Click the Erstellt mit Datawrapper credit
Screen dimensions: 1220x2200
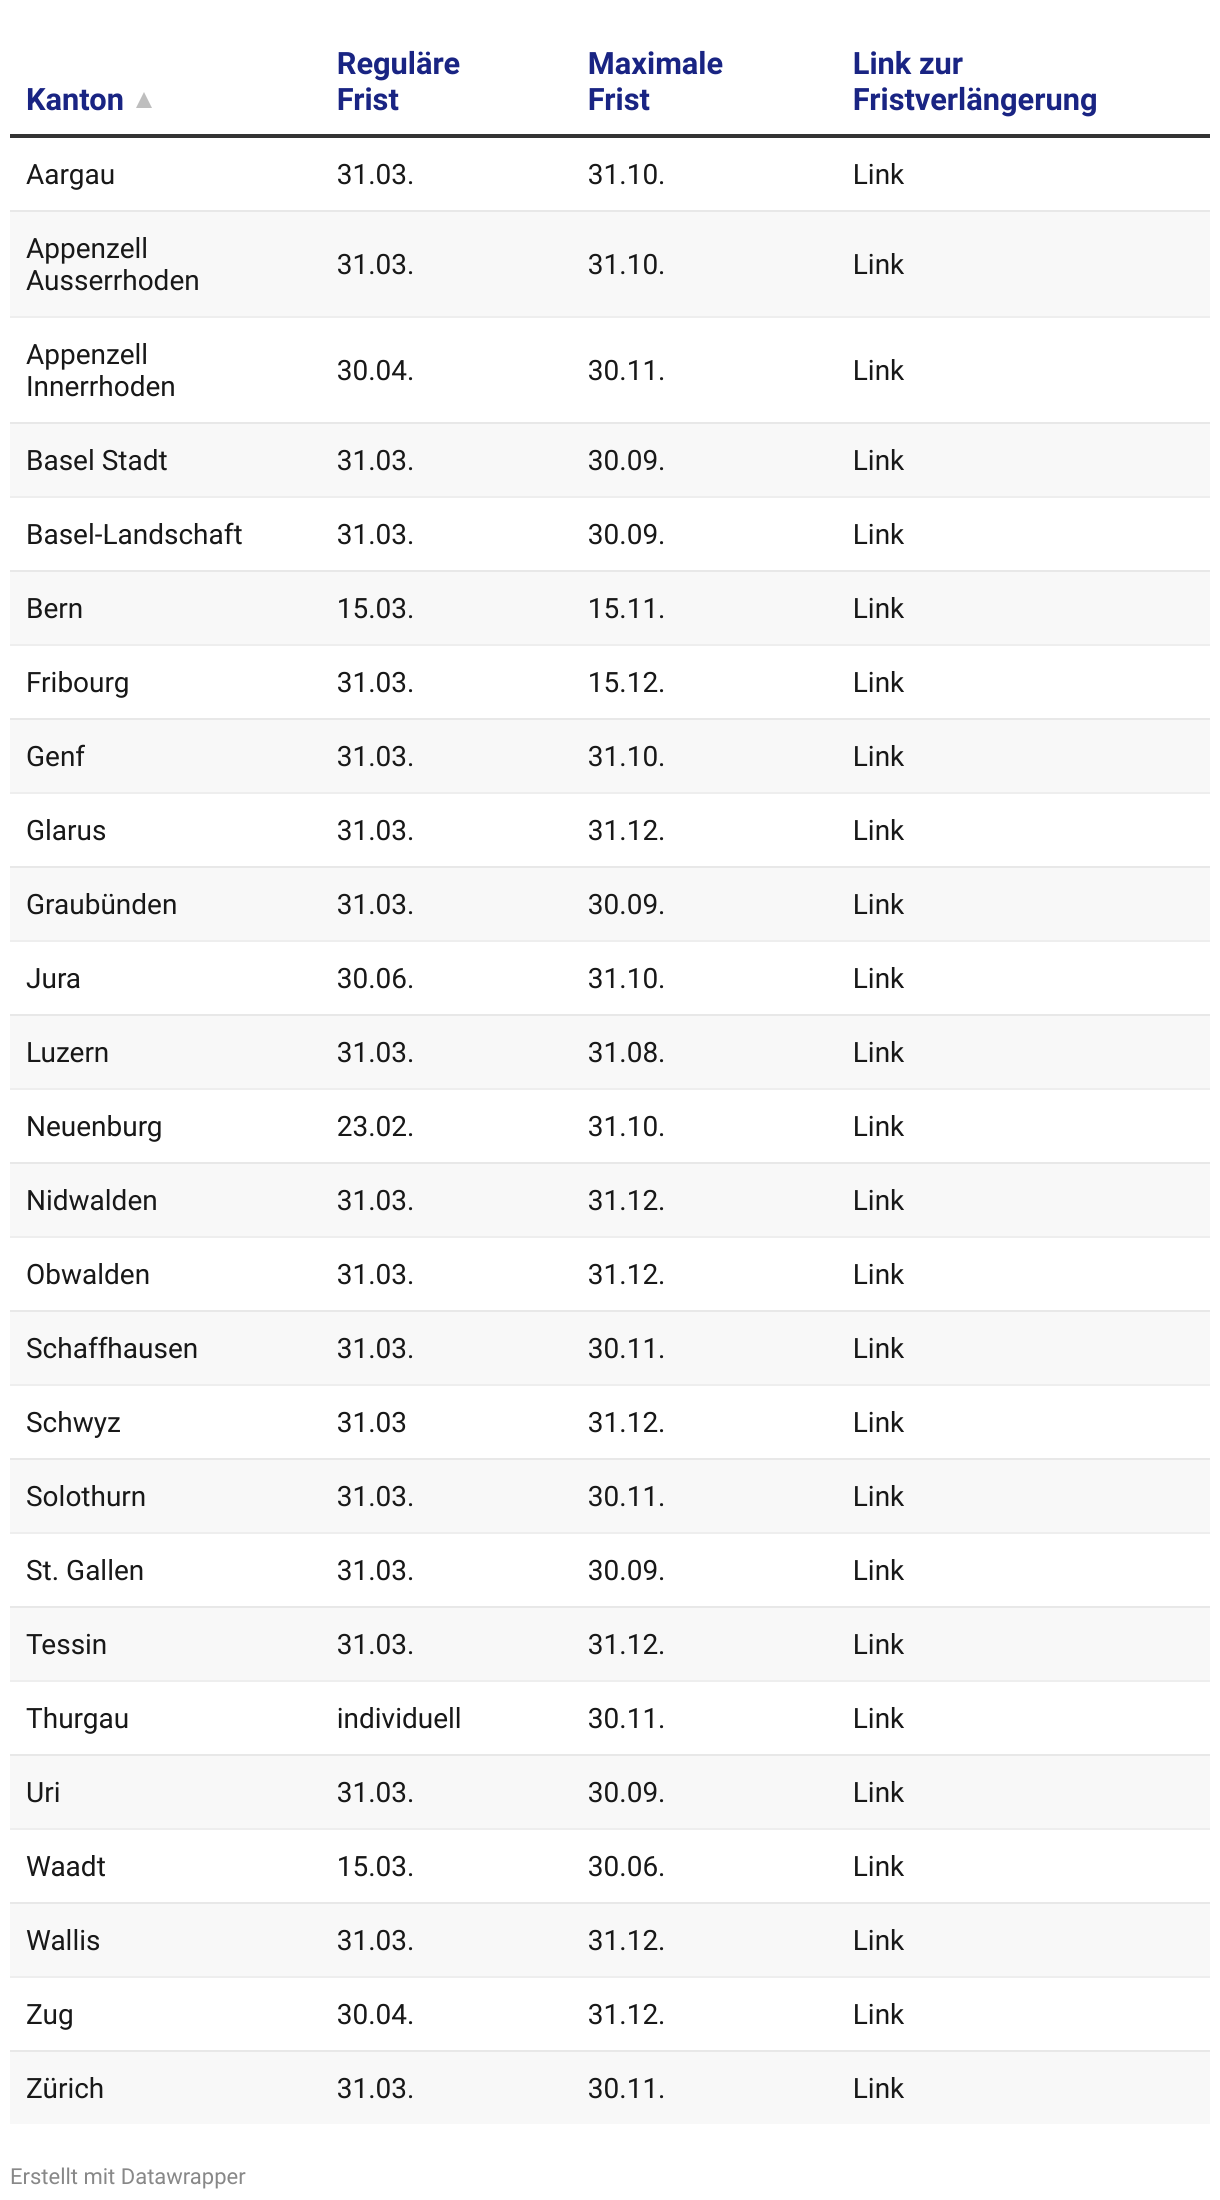tap(127, 2176)
